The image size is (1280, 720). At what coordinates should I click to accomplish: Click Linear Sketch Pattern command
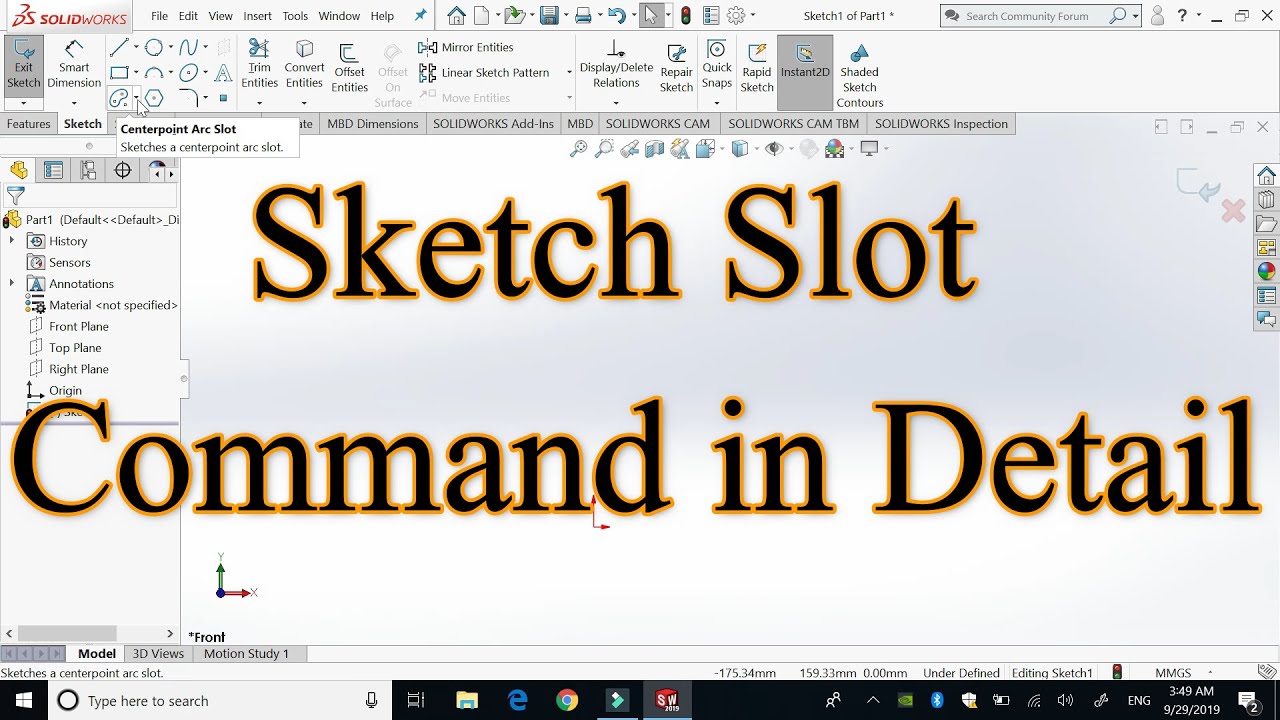click(485, 72)
